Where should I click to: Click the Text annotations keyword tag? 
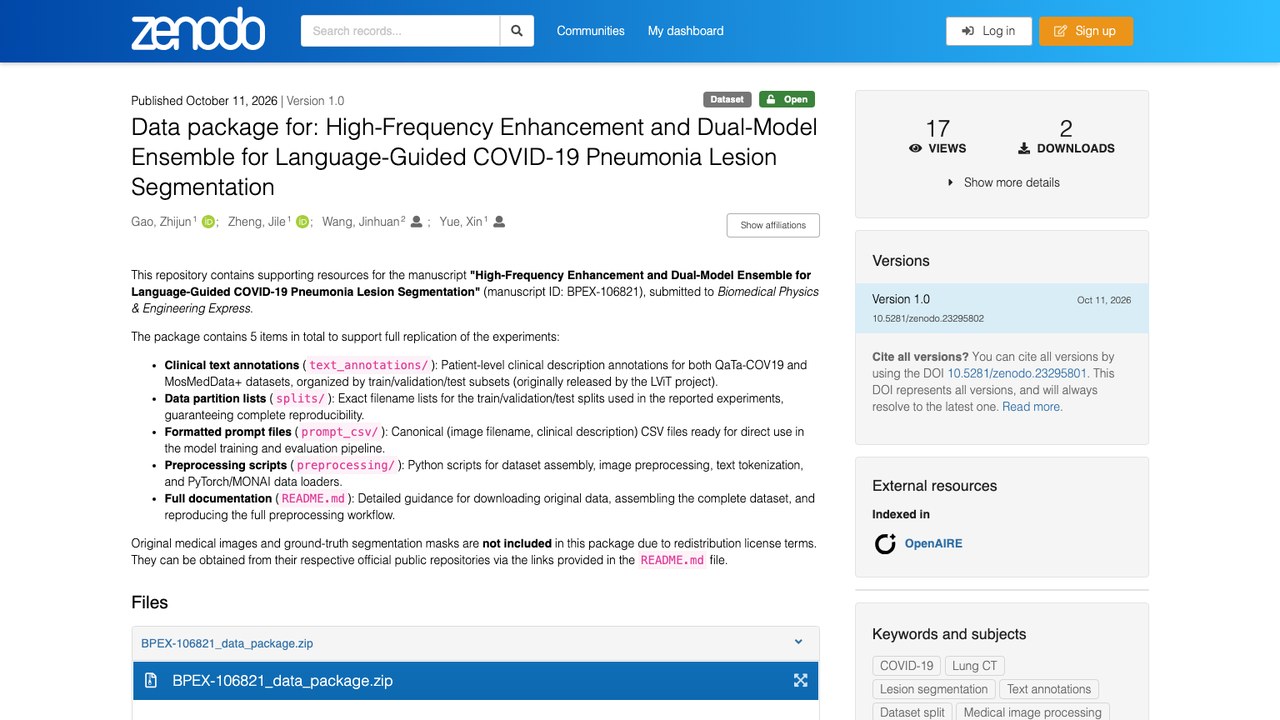[1049, 689]
